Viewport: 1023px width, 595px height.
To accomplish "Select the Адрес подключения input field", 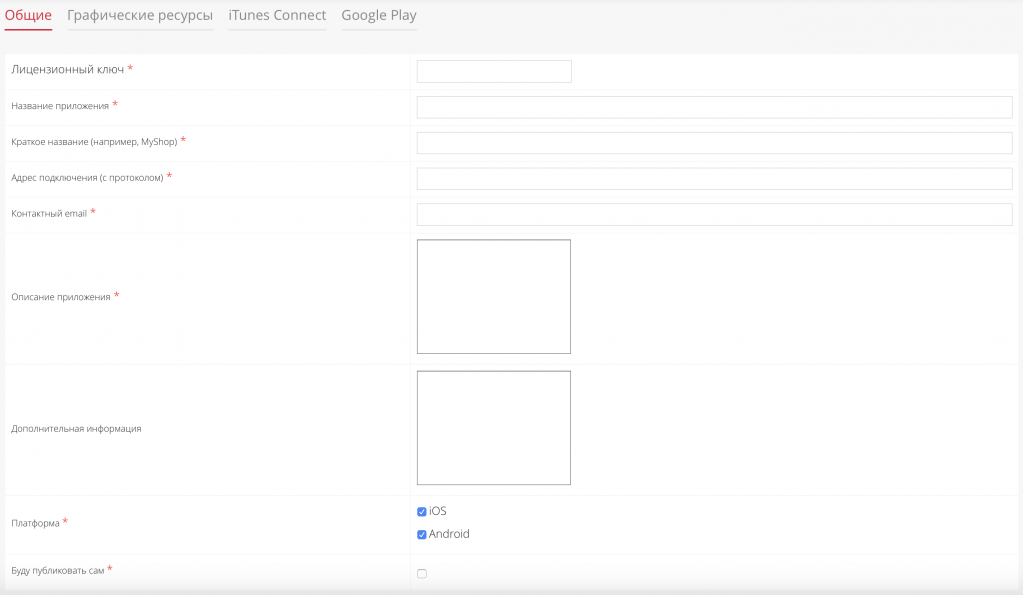I will click(714, 179).
